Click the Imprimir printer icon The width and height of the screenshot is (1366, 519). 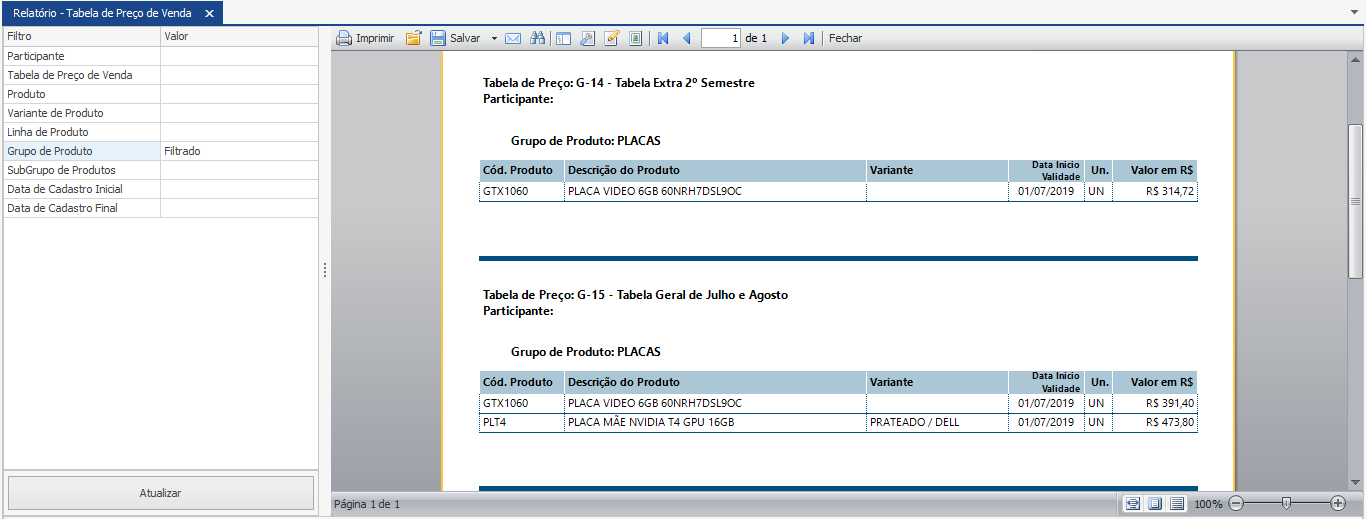click(x=344, y=38)
